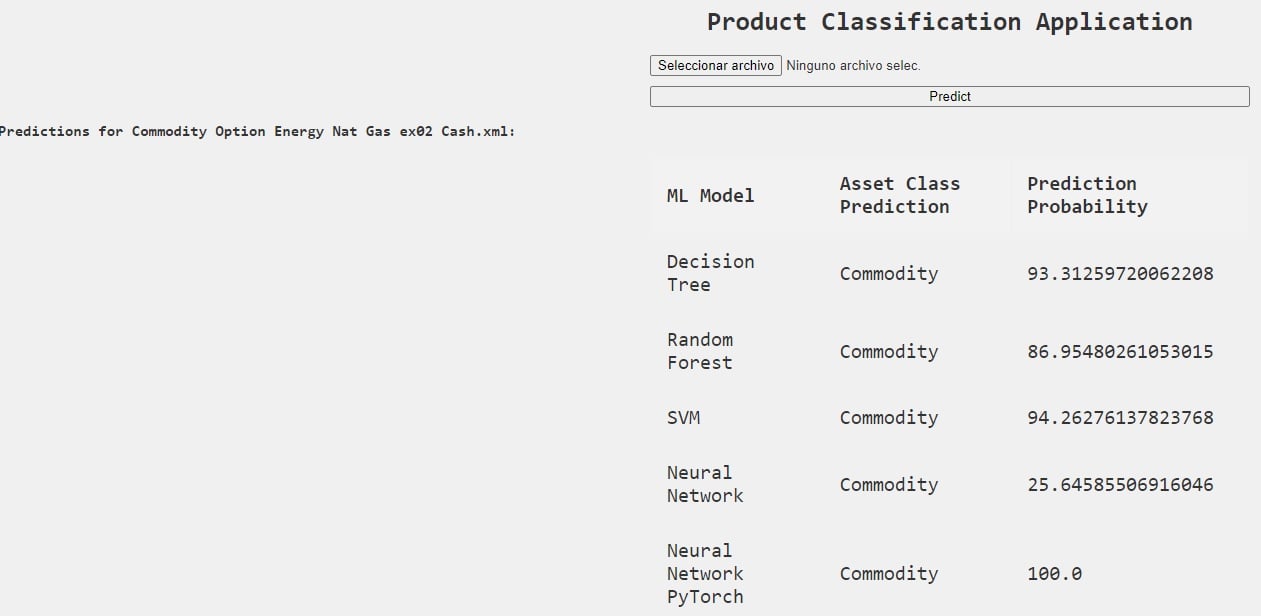Click the Commodity prediction for Decision Tree row
The width and height of the screenshot is (1261, 616).
coord(888,273)
